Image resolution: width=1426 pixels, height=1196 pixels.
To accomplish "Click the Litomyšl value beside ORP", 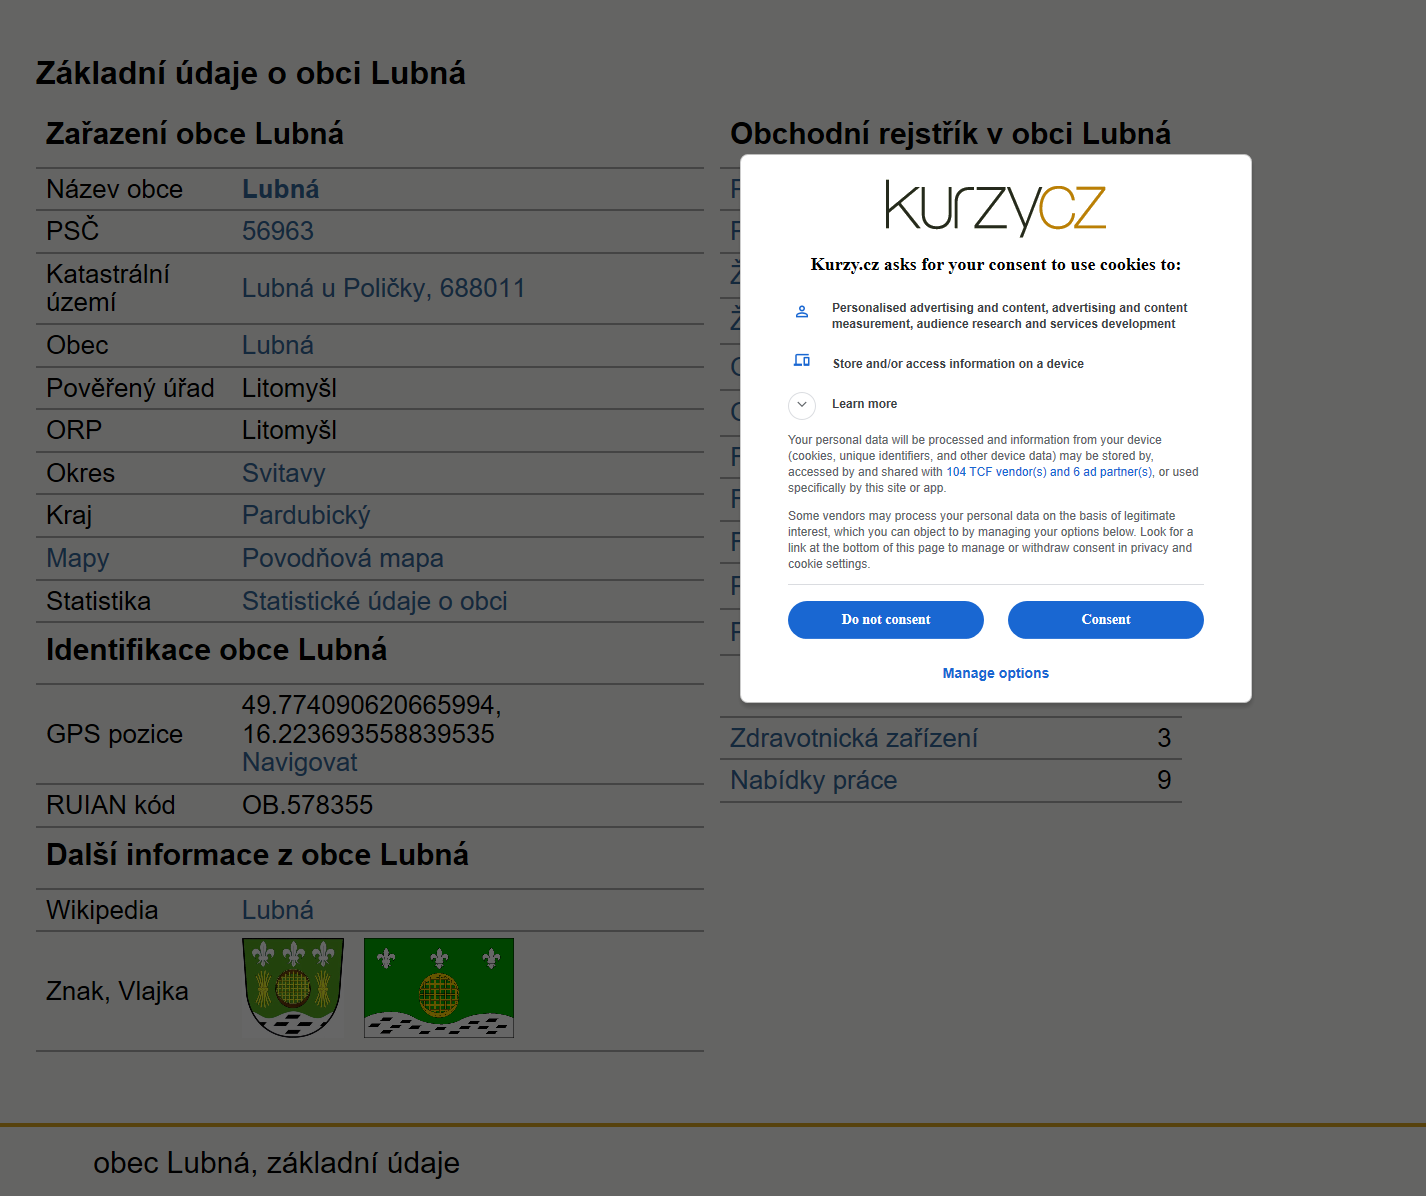I will 290,430.
